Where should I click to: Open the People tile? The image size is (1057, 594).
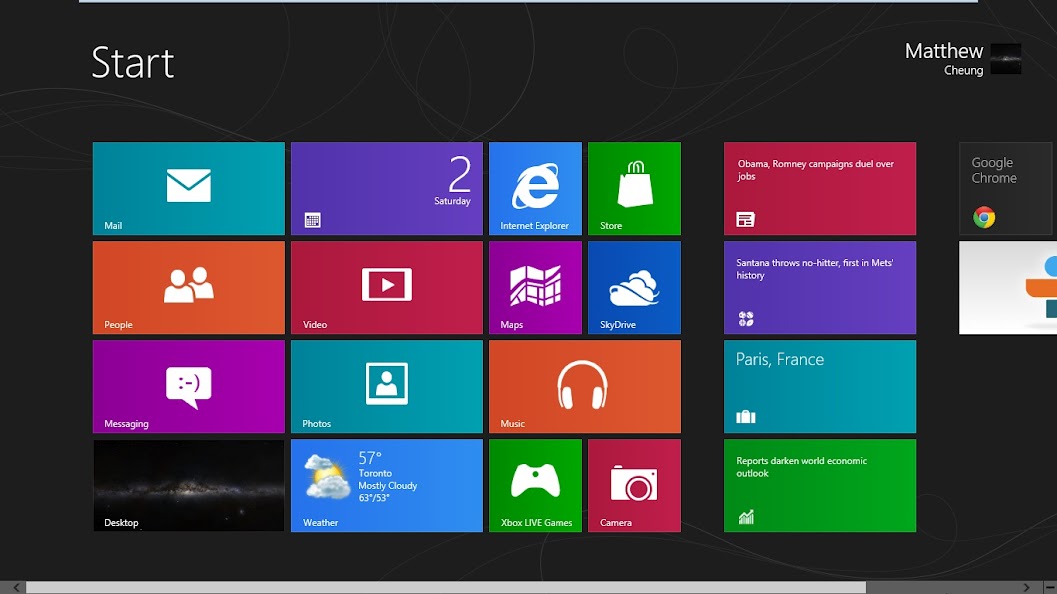[189, 288]
